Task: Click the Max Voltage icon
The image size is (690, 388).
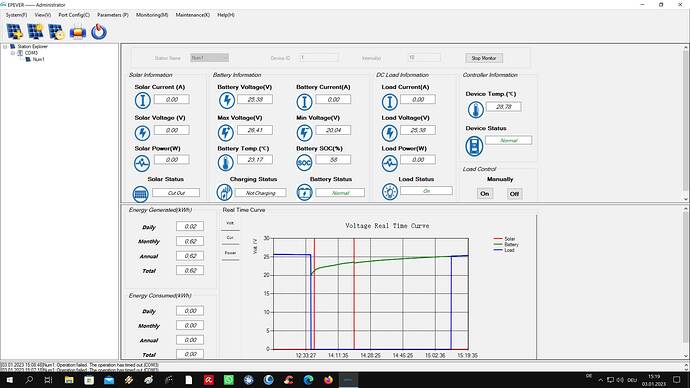Action: coord(226,132)
